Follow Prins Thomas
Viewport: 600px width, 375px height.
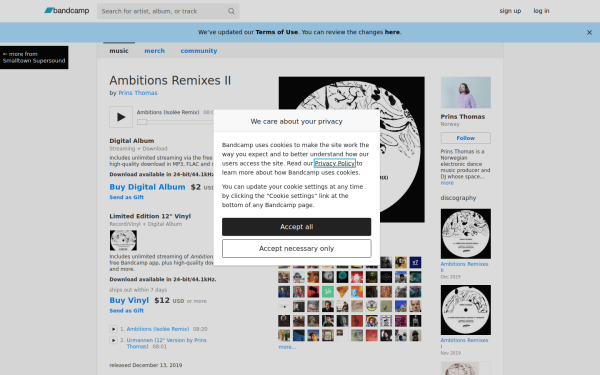[x=466, y=138]
